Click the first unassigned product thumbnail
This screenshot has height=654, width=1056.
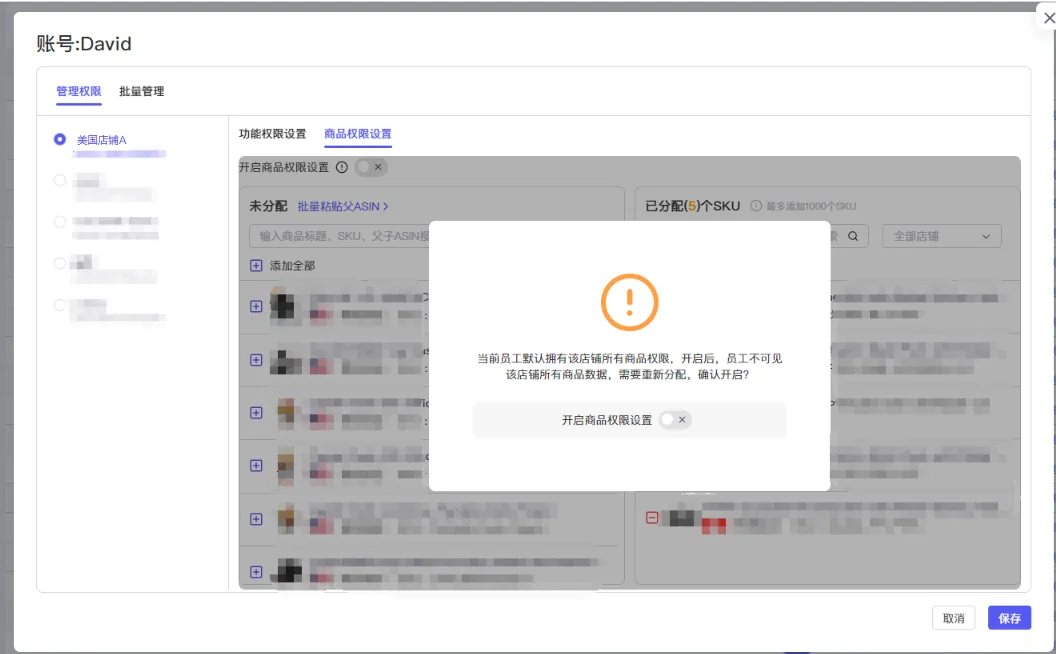(283, 305)
